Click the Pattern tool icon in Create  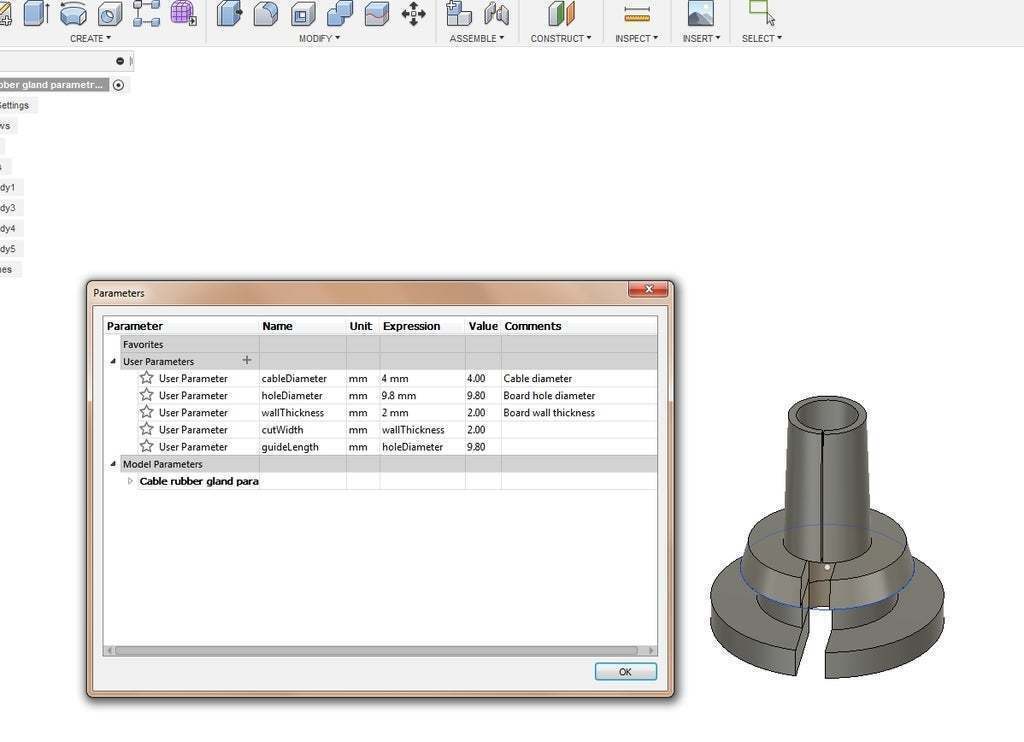(x=146, y=13)
